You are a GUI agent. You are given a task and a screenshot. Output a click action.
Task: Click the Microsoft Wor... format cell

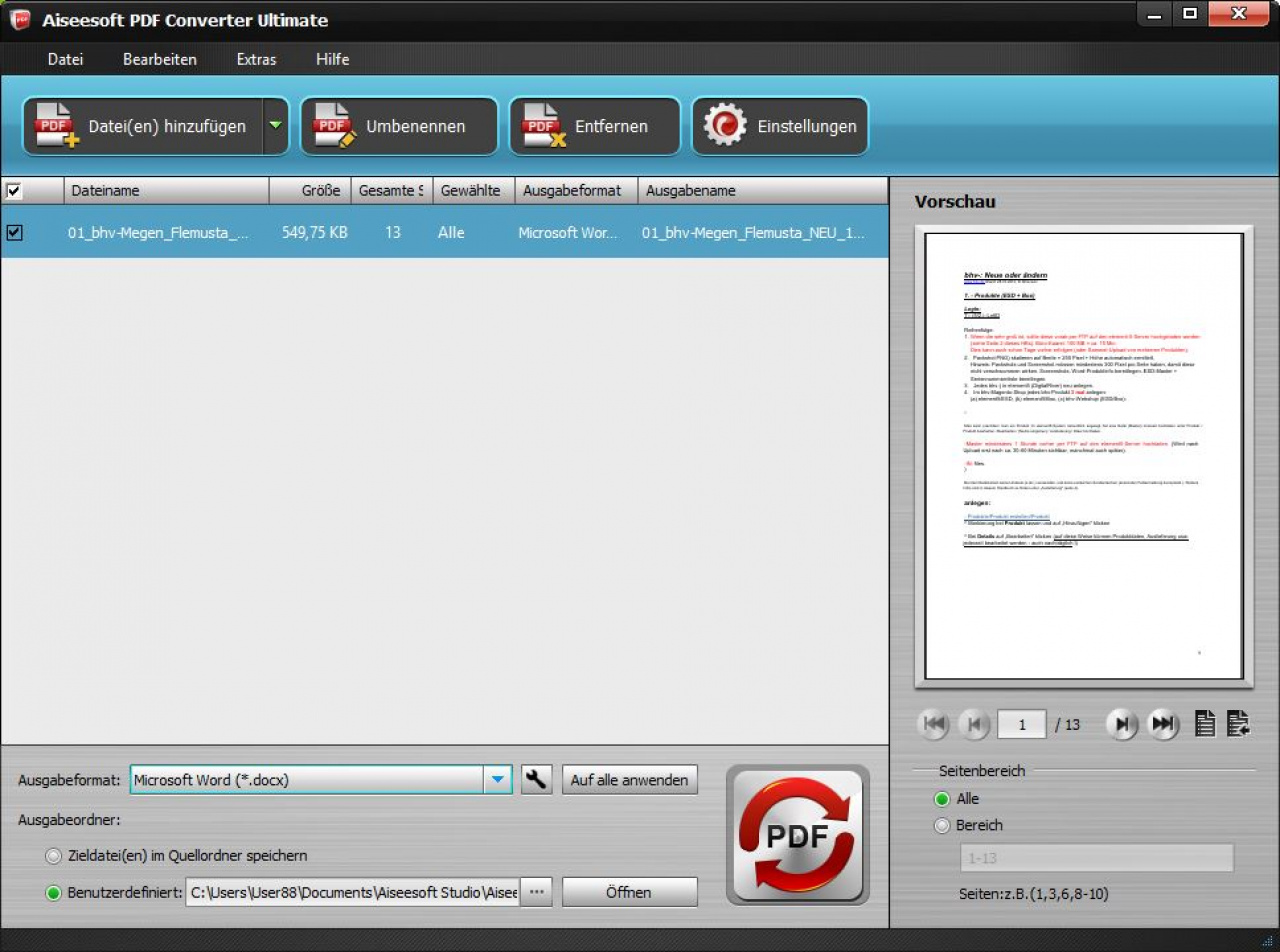click(x=568, y=232)
